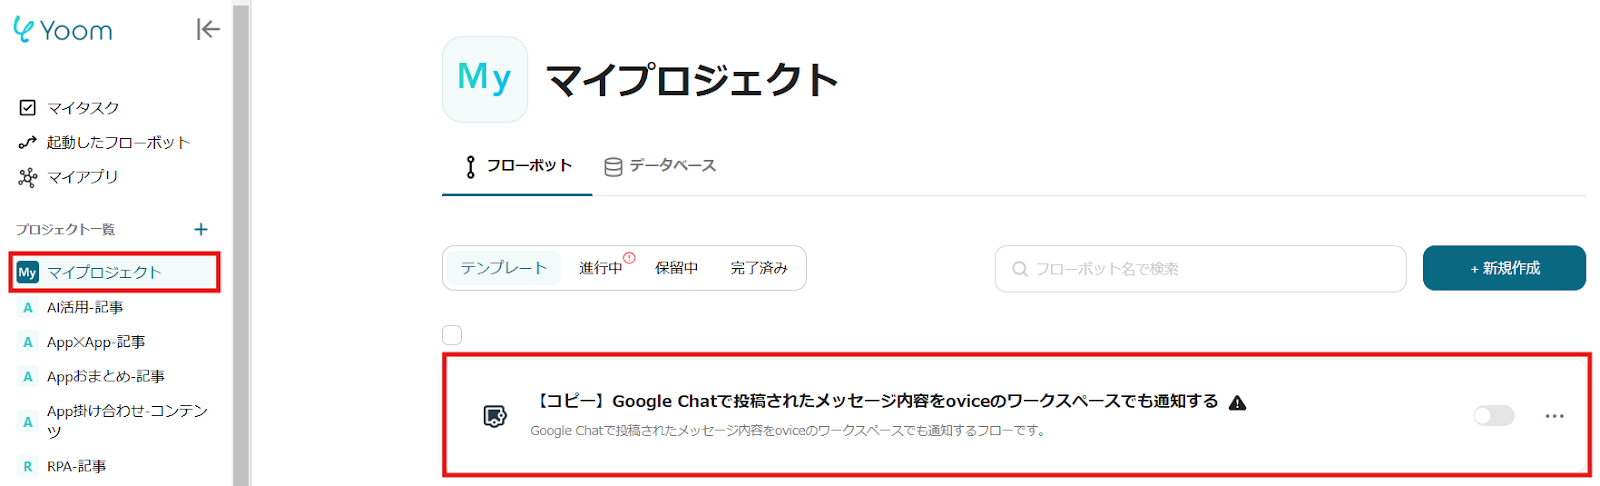
Task: Toggle the Google Chat flowbot on/off switch
Action: 1494,415
